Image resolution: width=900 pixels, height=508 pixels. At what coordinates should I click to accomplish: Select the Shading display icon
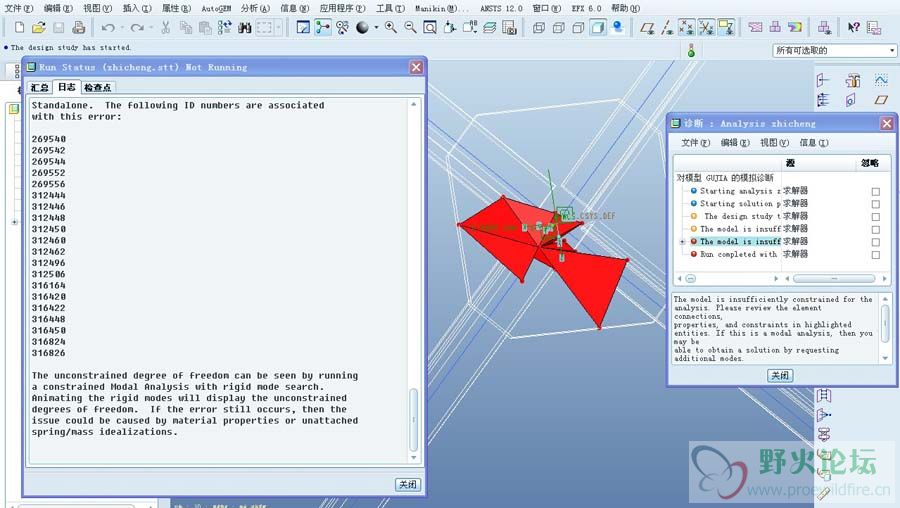tap(598, 27)
